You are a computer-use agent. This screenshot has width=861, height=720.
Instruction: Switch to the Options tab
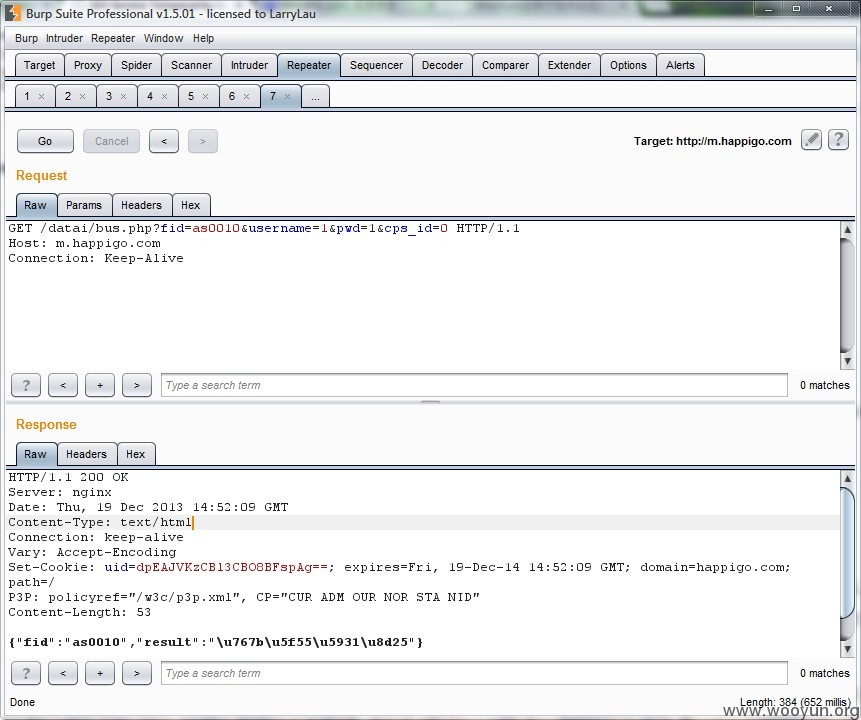click(628, 65)
